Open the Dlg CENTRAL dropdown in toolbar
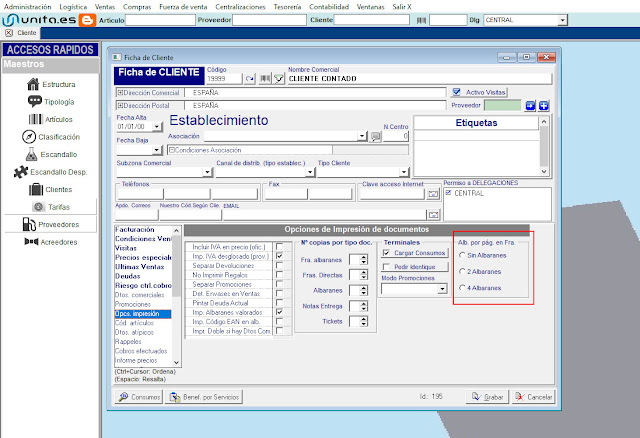 (561, 19)
